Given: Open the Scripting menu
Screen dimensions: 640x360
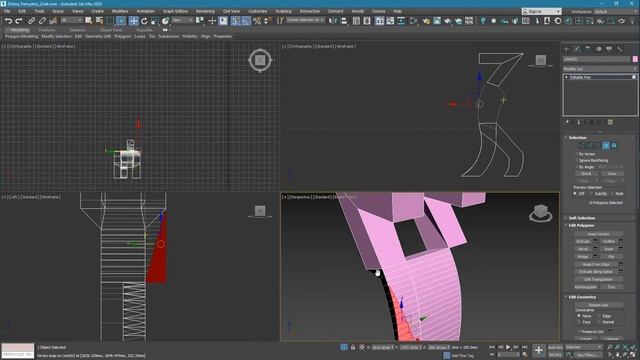Looking at the screenshot, I should 283,11.
